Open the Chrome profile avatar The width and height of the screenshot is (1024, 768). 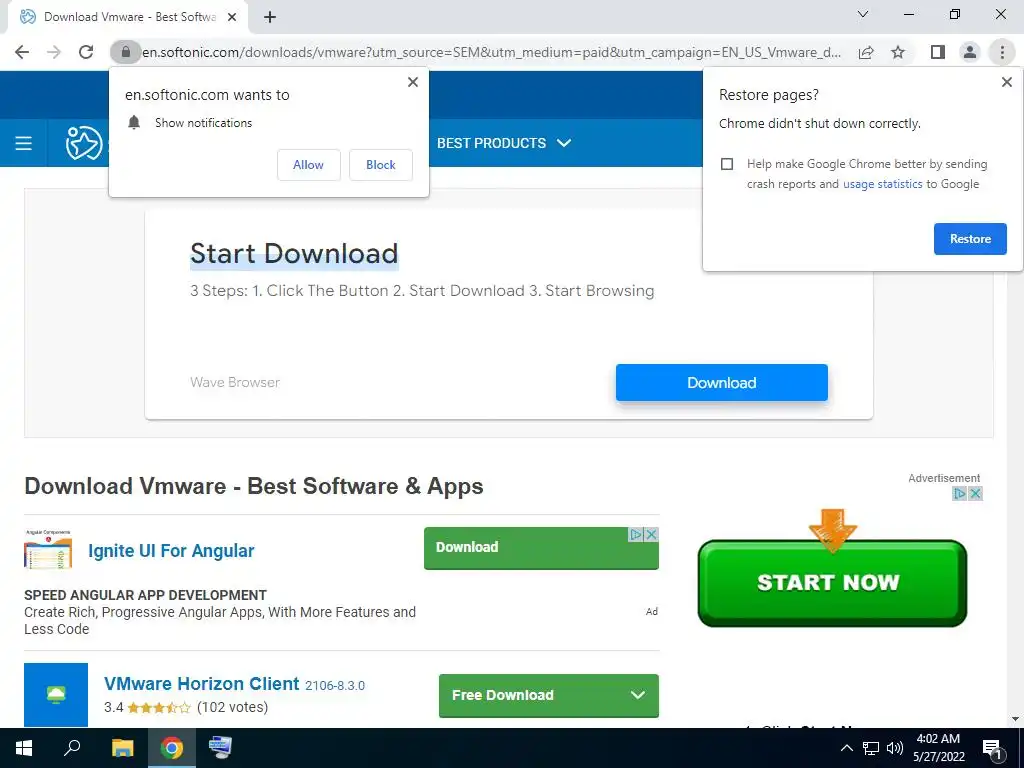point(970,52)
